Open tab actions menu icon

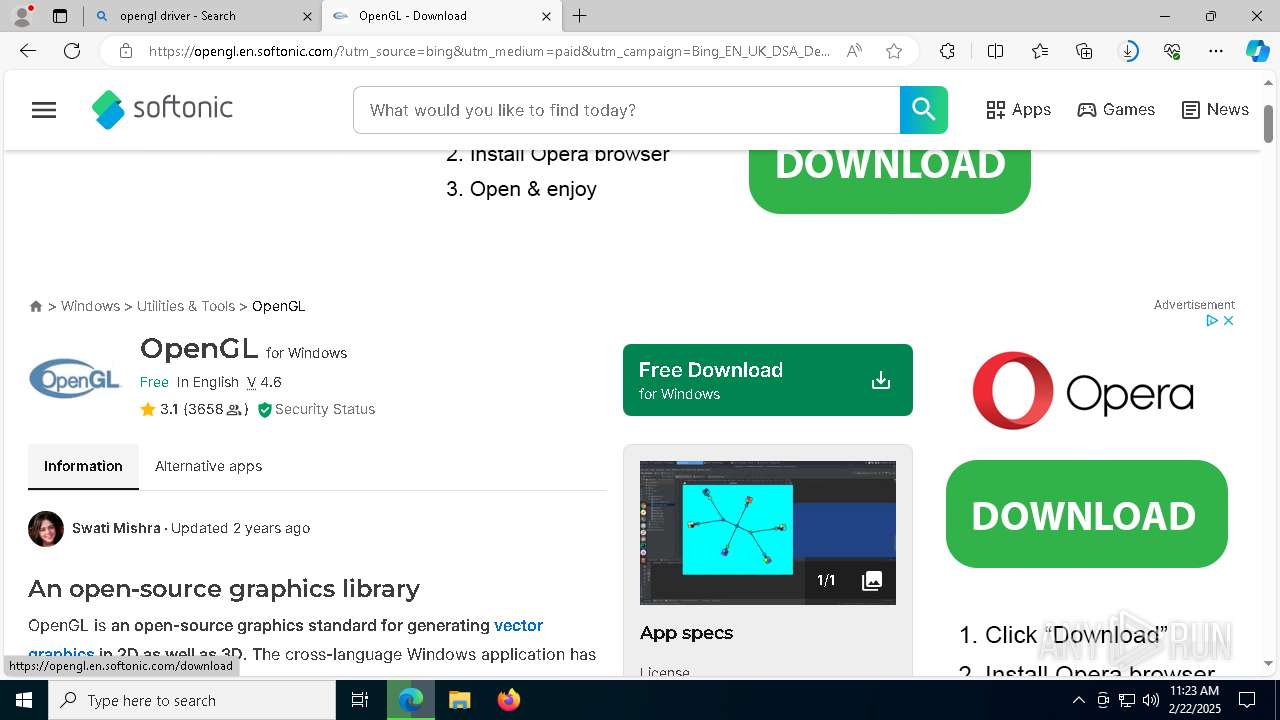pos(60,16)
